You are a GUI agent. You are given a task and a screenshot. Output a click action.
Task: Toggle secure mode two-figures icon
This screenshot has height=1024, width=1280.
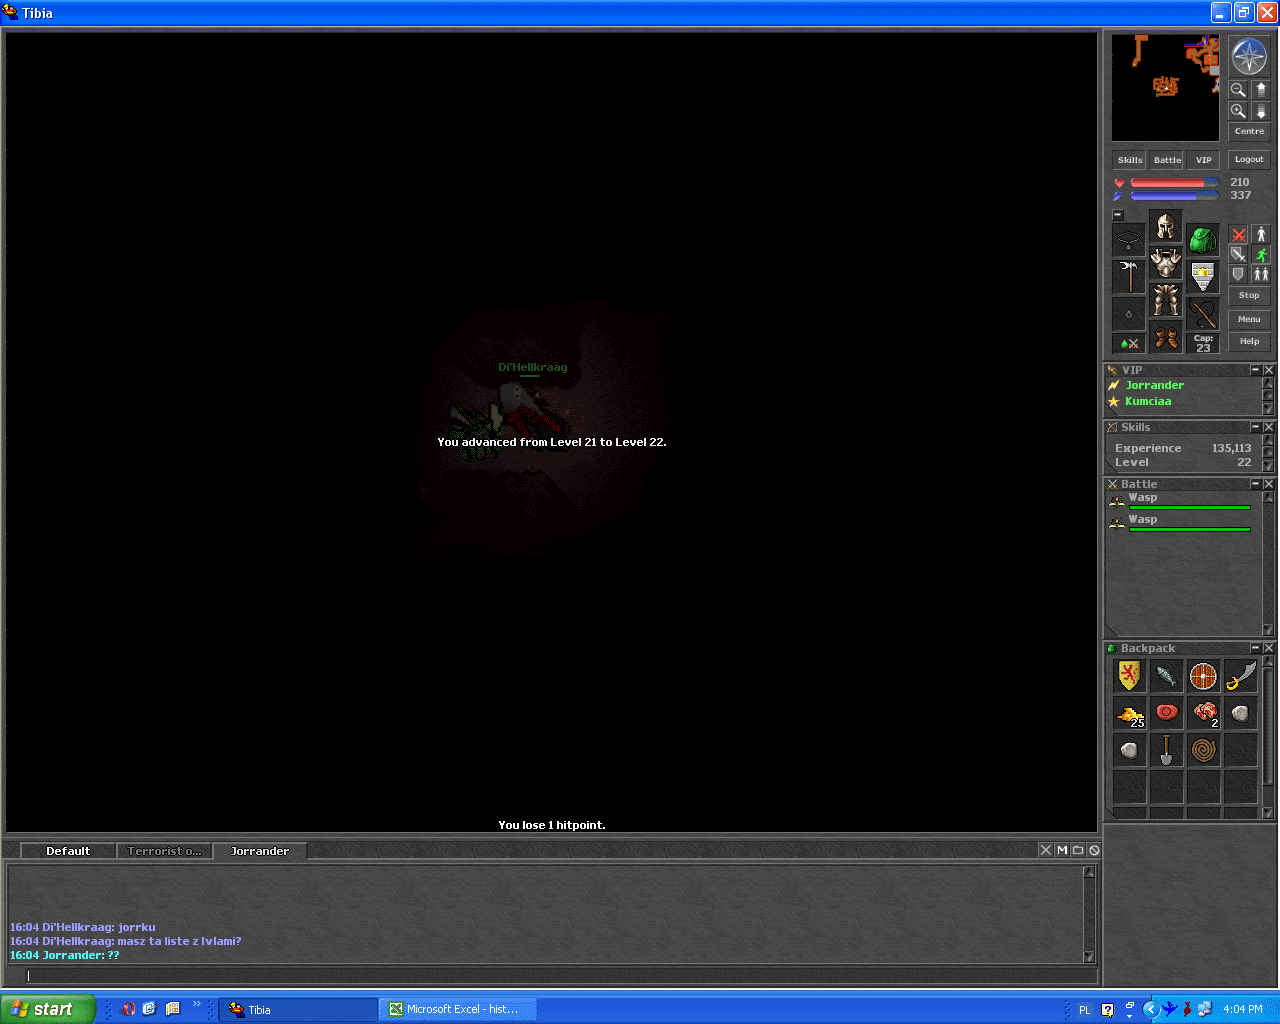(1261, 274)
